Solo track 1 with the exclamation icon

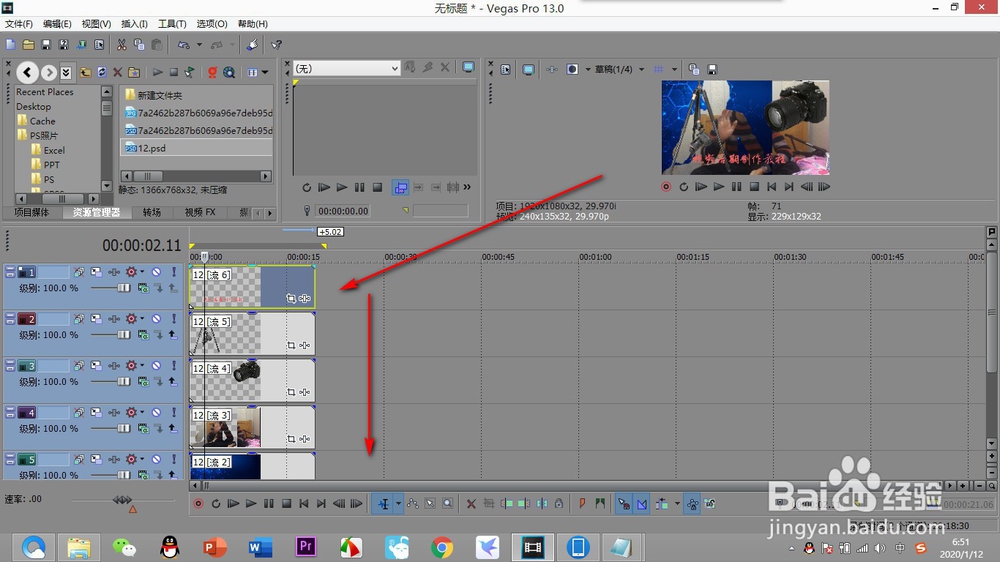click(x=173, y=272)
